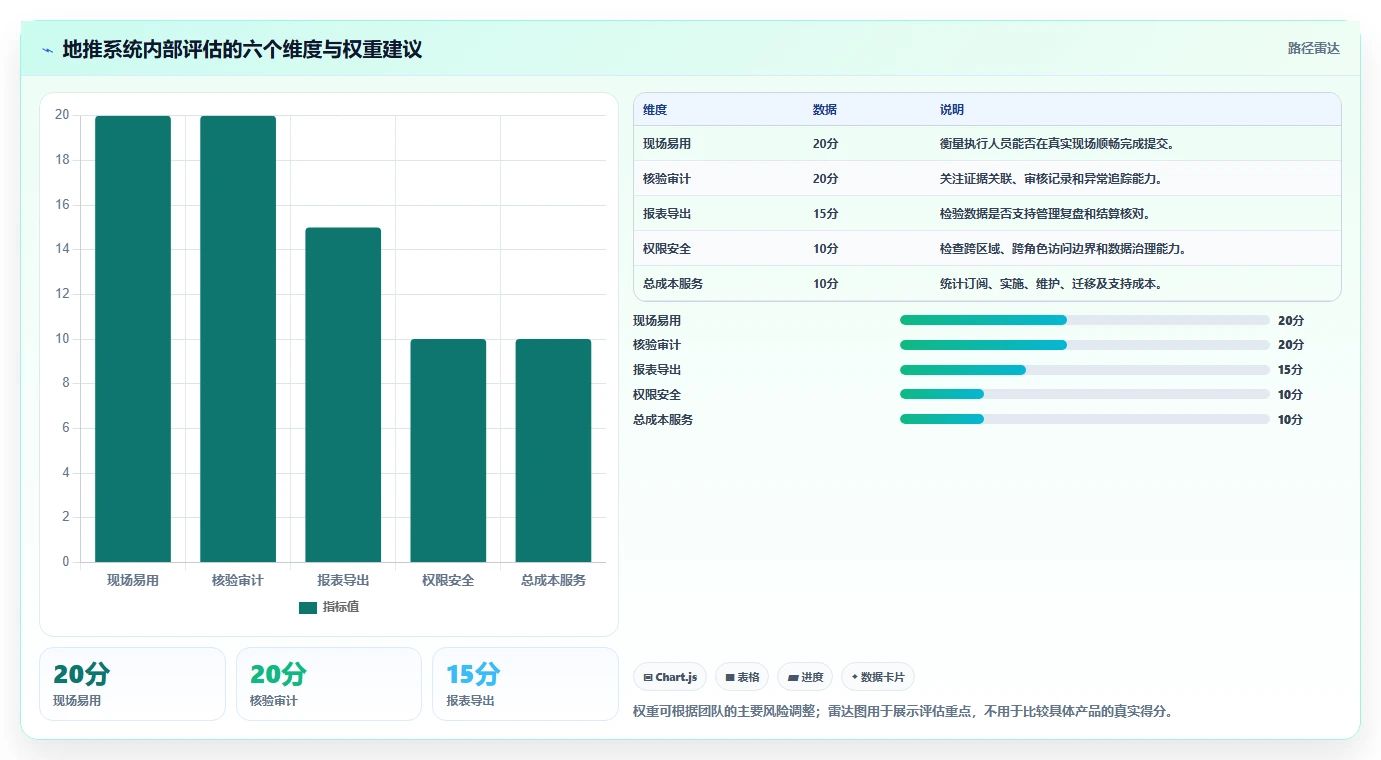1381x760 pixels.
Task: Click 报表导出 in the table
Action: click(x=667, y=214)
